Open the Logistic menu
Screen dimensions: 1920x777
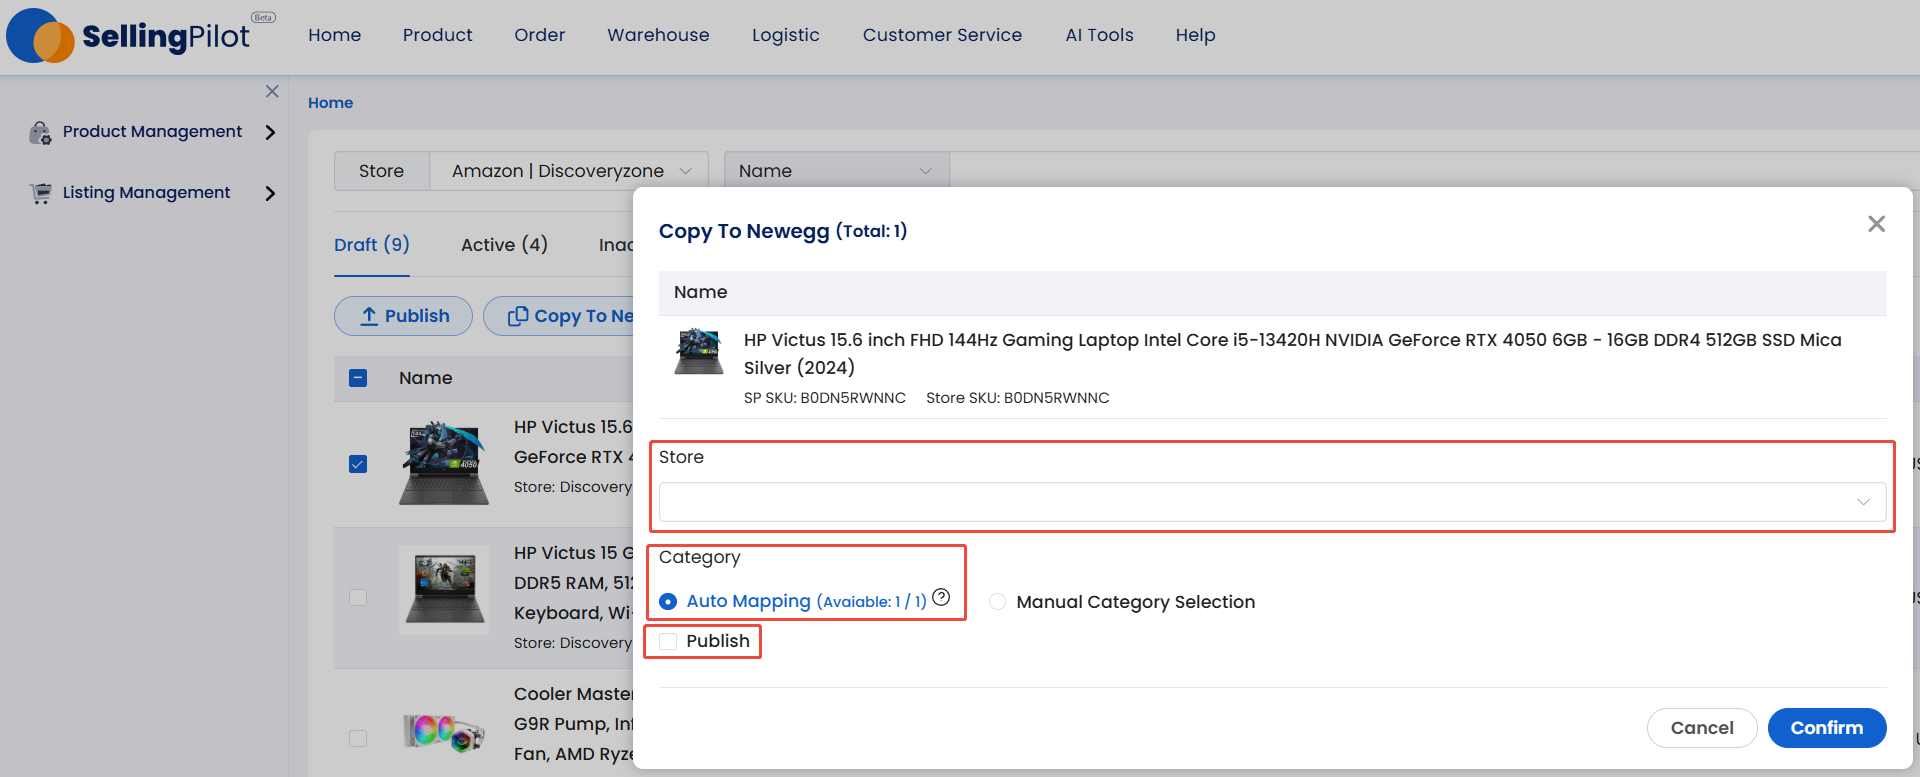pos(785,35)
